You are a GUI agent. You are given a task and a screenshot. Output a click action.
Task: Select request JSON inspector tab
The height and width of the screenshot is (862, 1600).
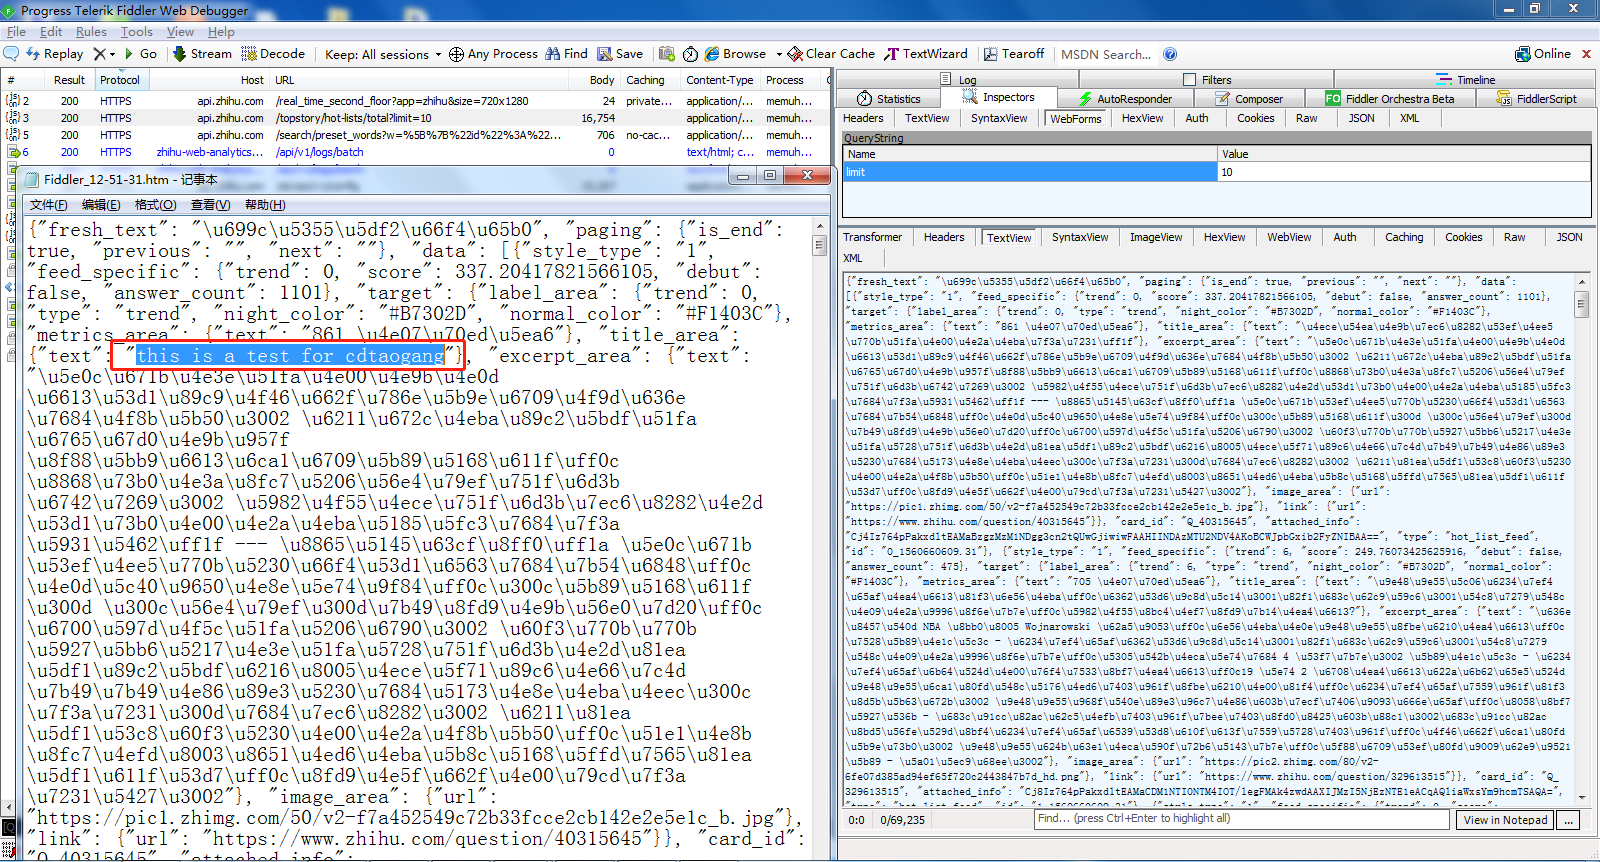(x=1361, y=118)
